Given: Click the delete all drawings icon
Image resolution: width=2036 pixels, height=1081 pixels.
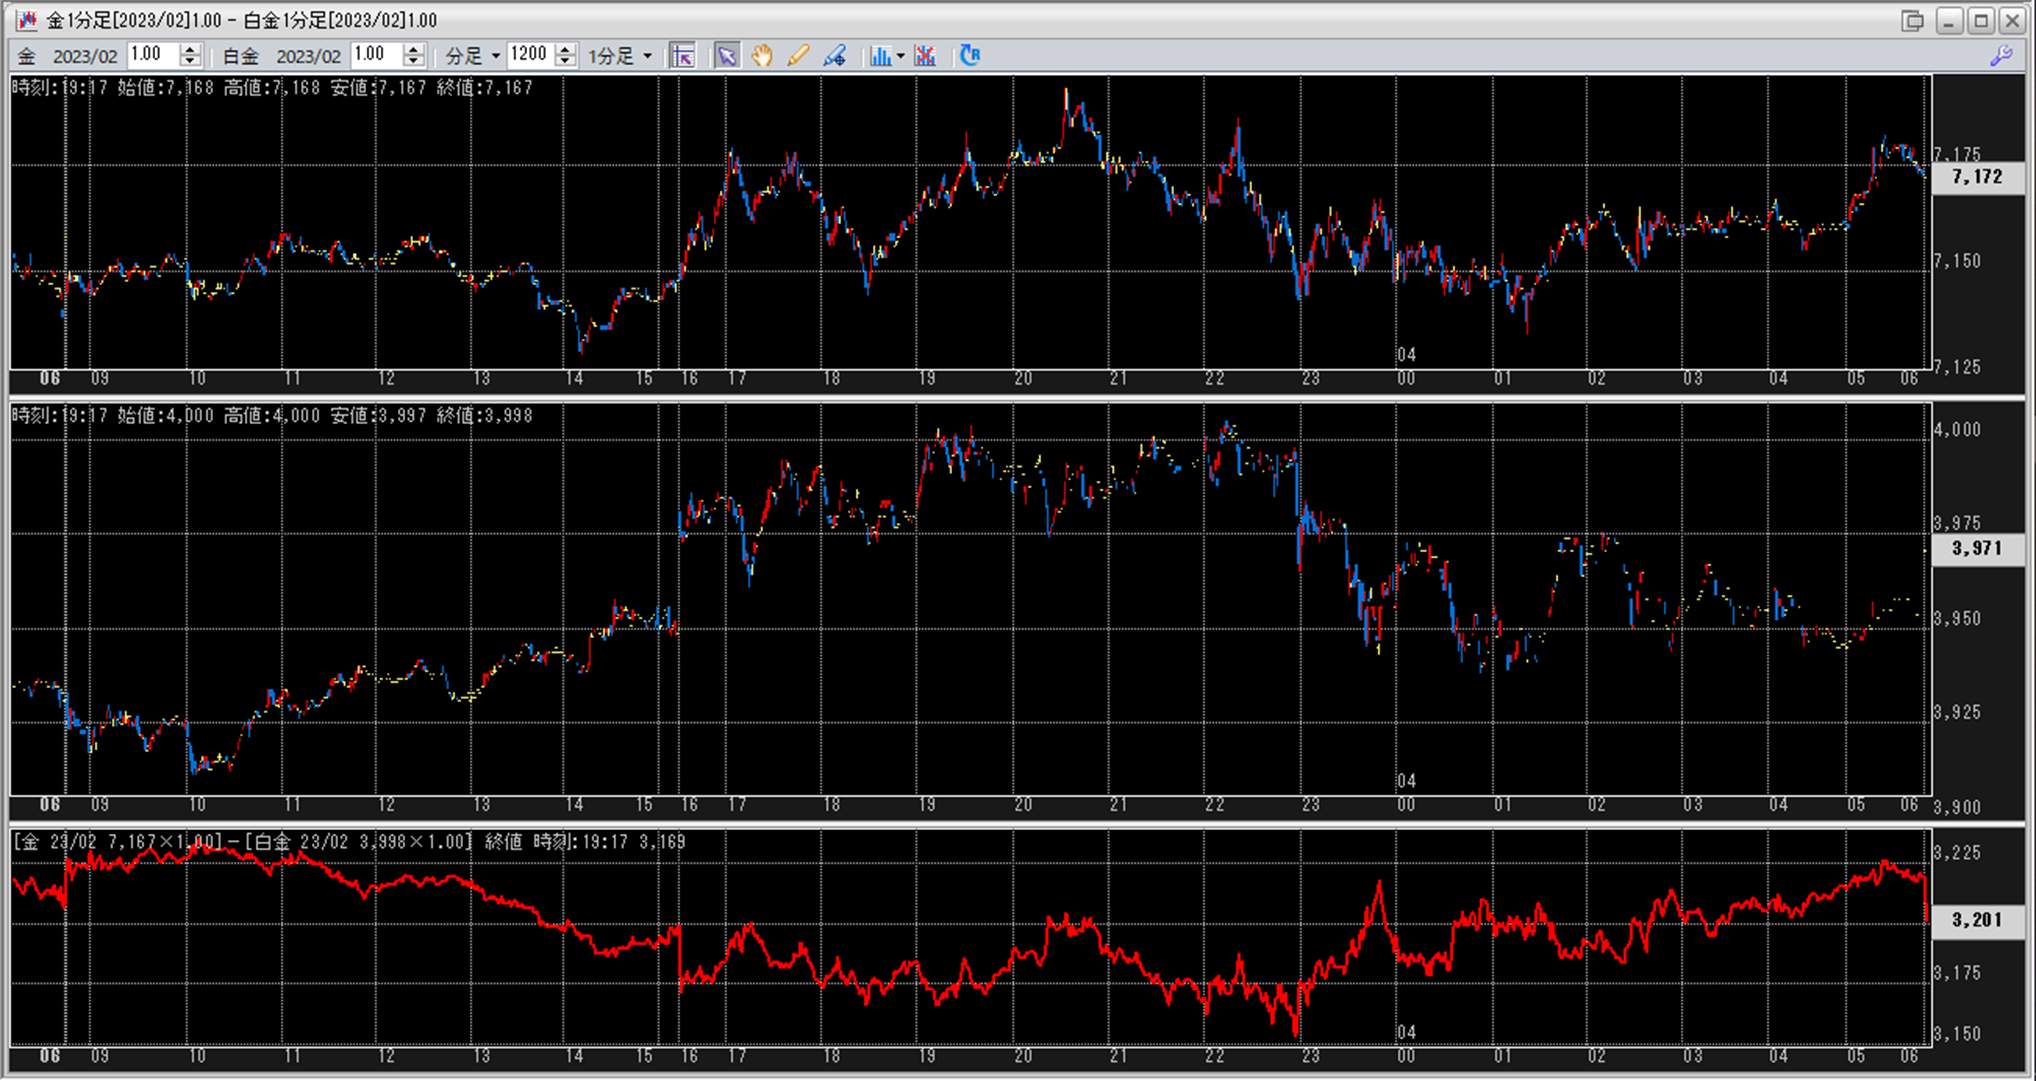Looking at the screenshot, I should coord(925,56).
